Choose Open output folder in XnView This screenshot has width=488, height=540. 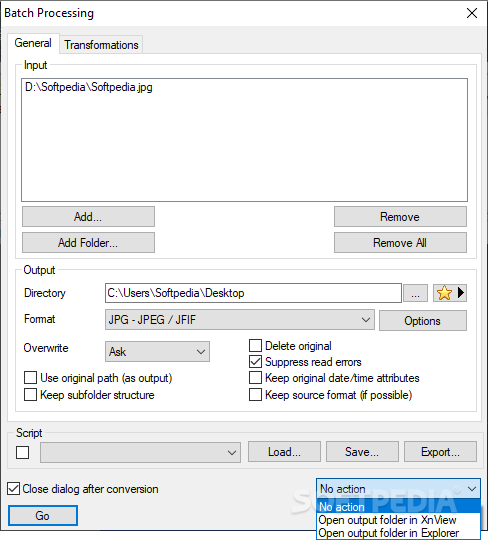398,520
